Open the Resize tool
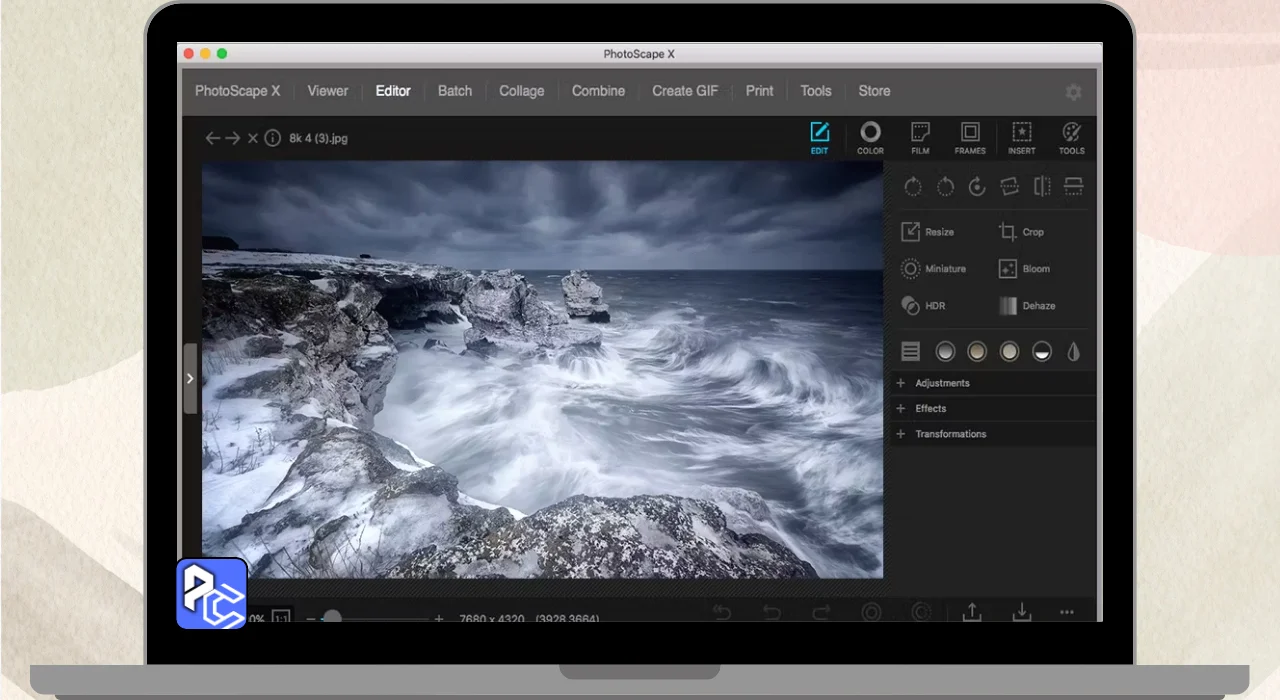This screenshot has width=1280, height=700. point(927,232)
